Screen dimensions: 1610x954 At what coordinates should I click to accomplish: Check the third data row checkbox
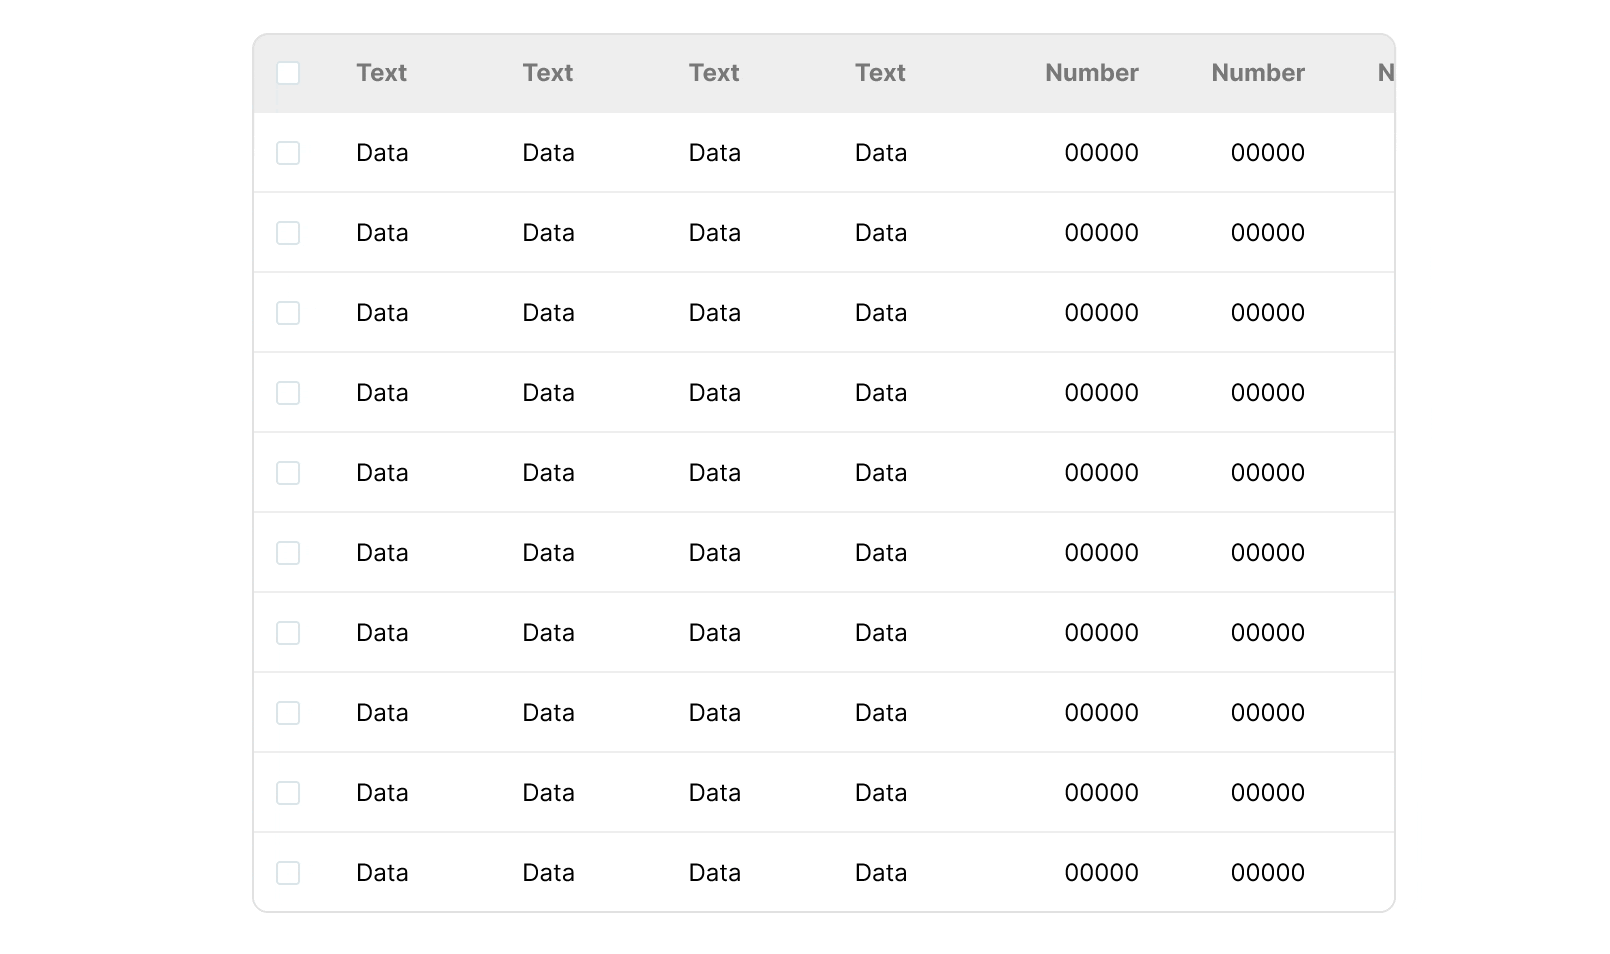(x=288, y=313)
